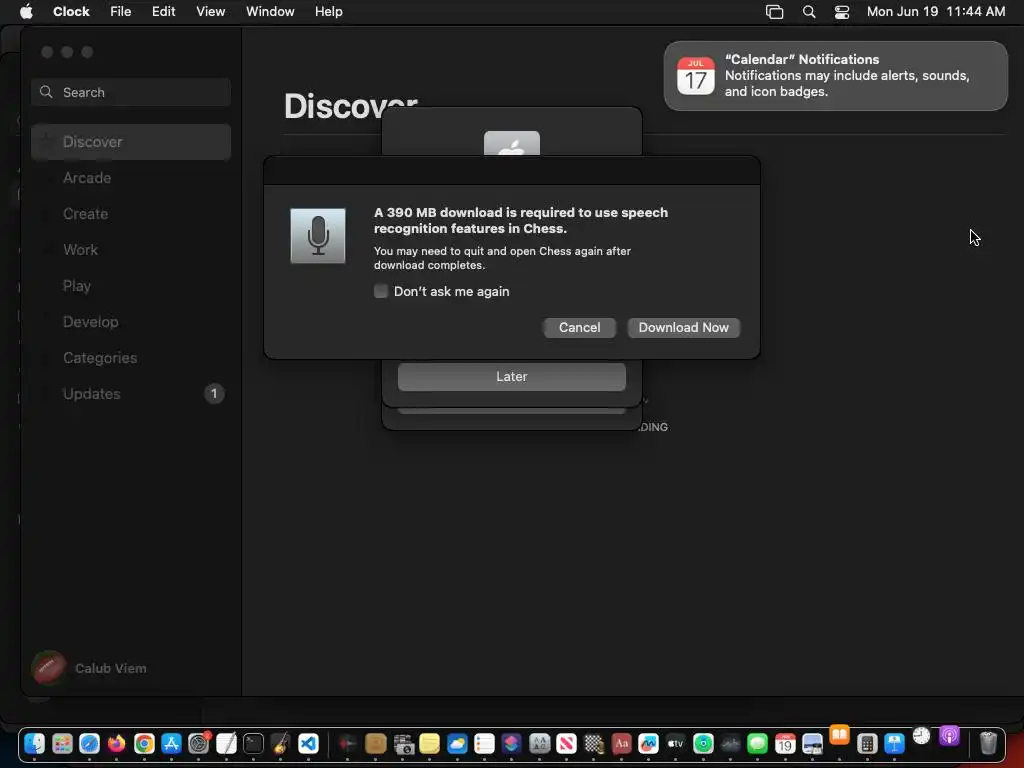This screenshot has width=1024, height=768.
Task: Select Discover in App Store sidebar
Action: coord(131,142)
